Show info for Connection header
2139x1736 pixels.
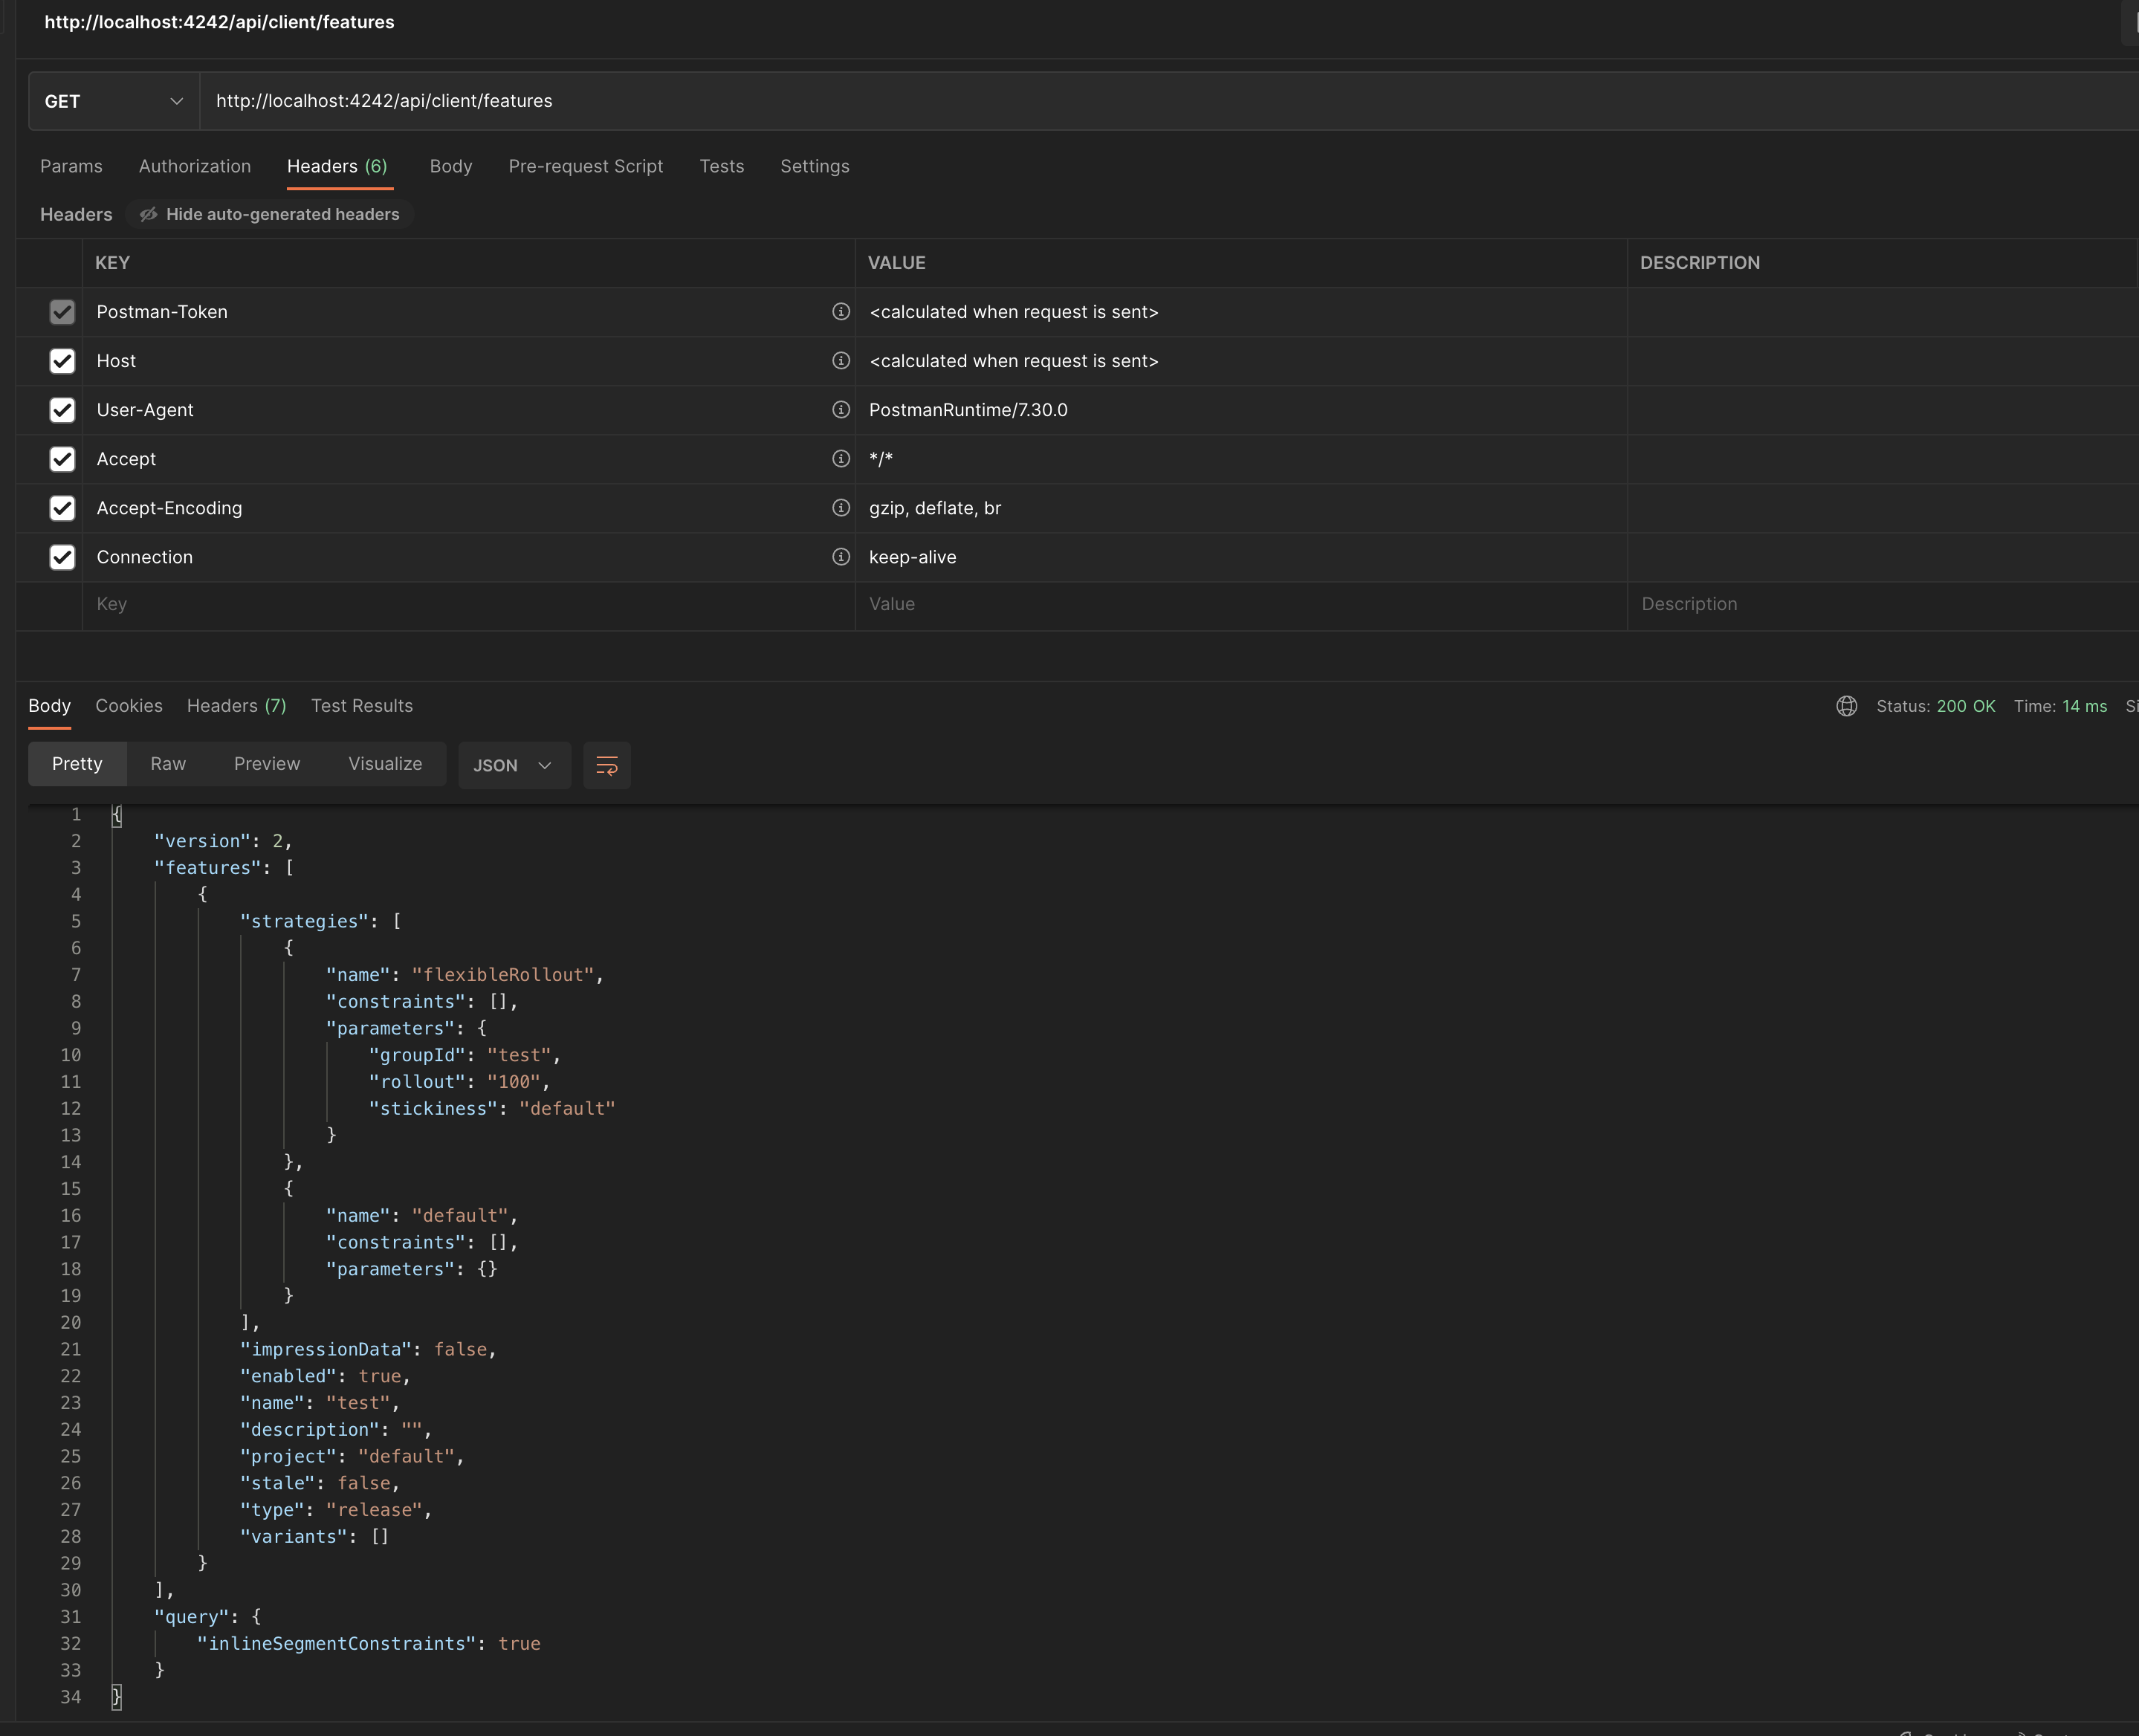(x=841, y=556)
